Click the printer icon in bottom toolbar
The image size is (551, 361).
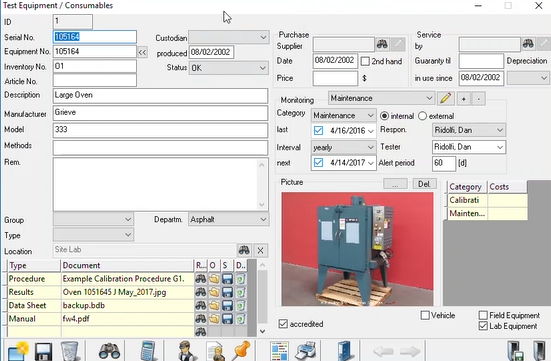point(305,351)
